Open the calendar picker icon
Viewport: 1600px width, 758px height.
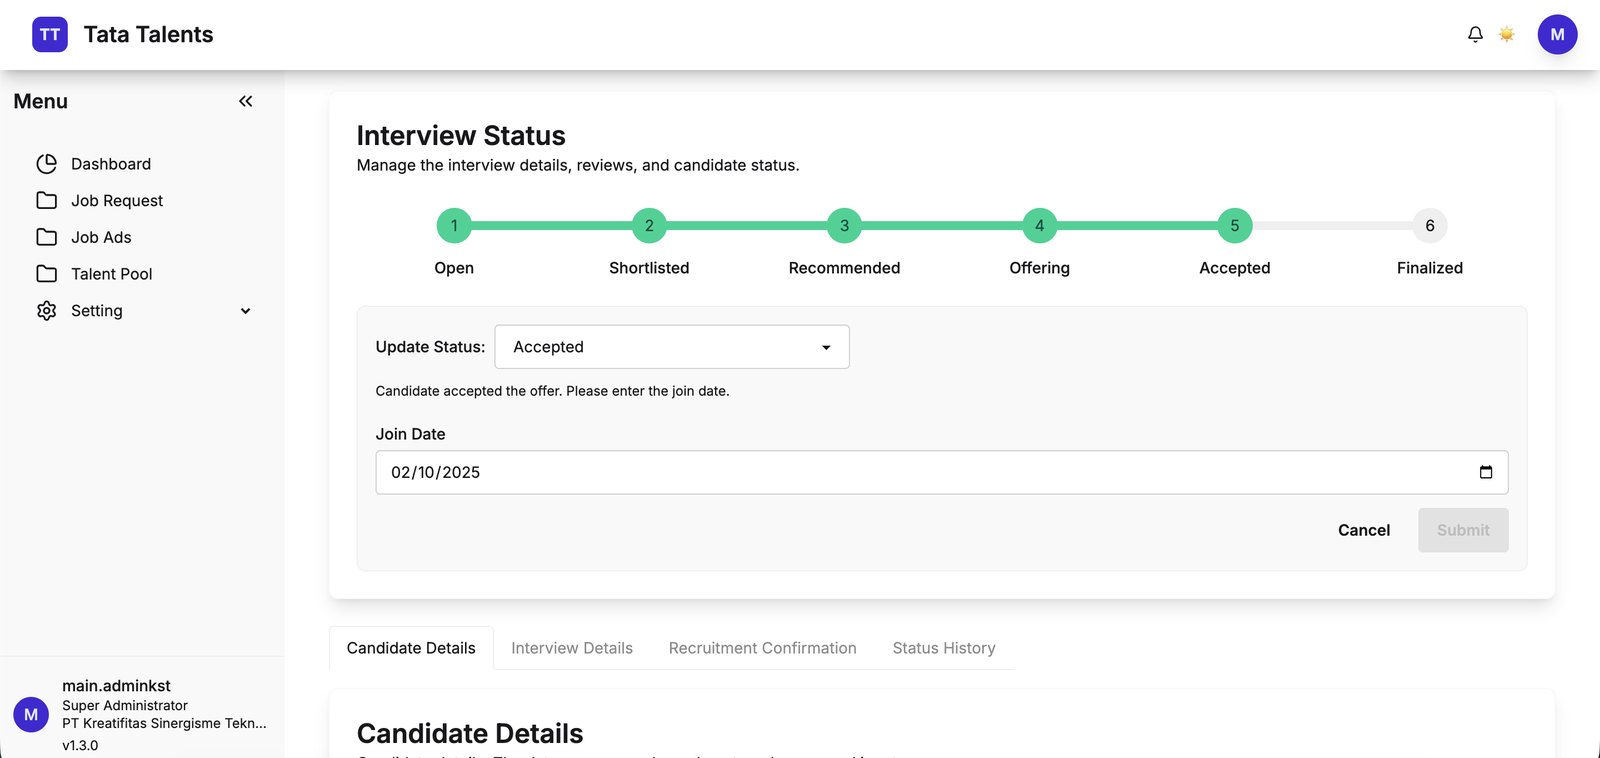tap(1486, 472)
